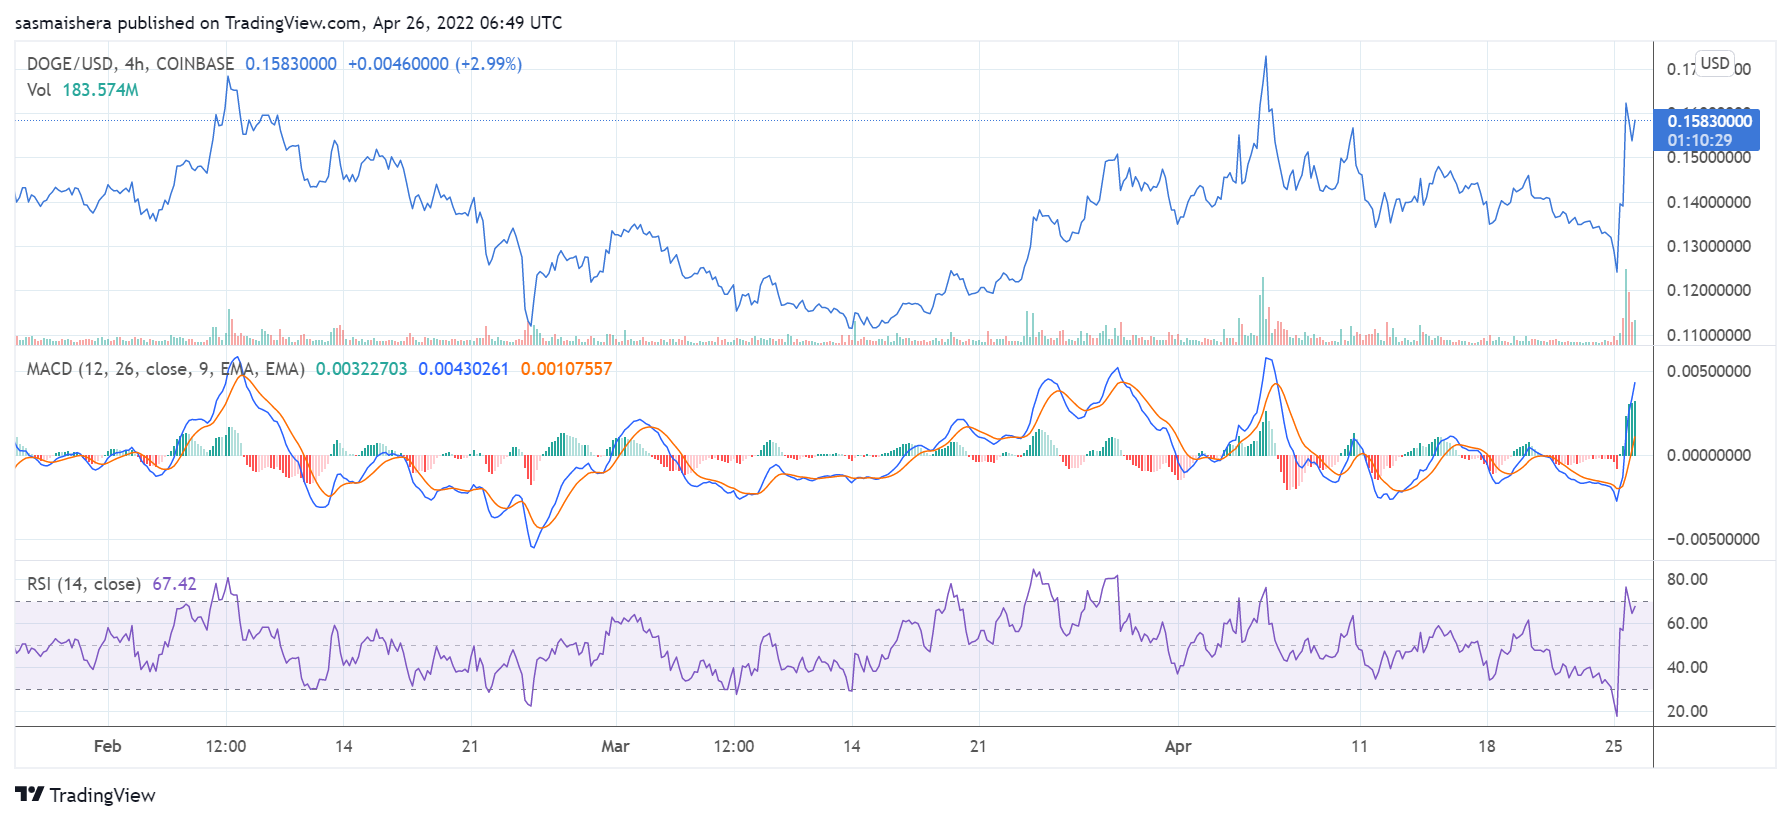Open the TradingView wordmark link

102,795
